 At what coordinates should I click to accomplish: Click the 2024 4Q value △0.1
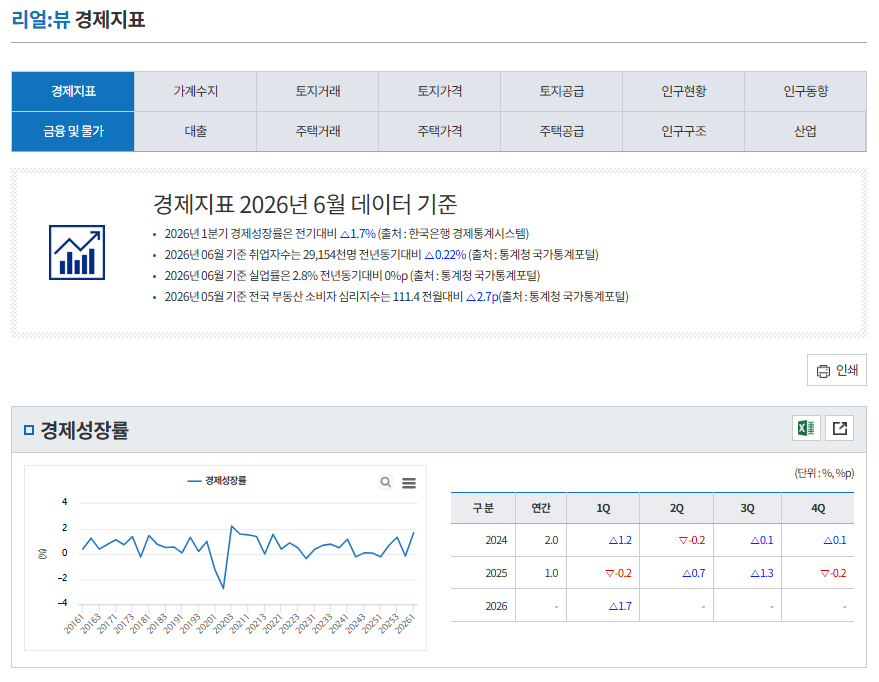point(835,540)
